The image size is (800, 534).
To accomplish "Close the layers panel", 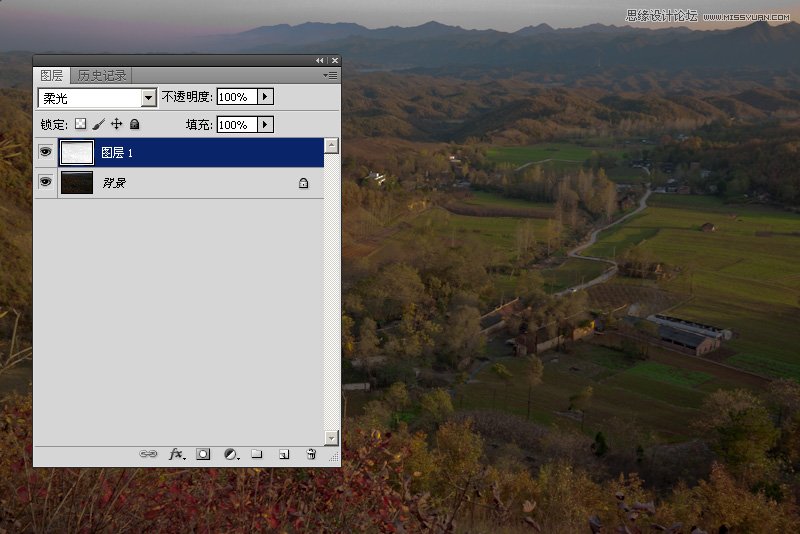I will [x=335, y=60].
